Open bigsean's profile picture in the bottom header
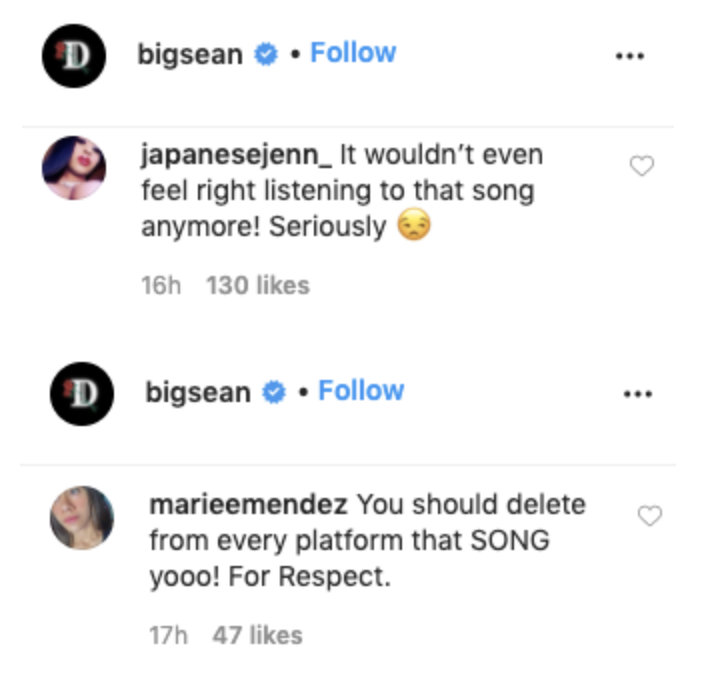This screenshot has width=712, height=688. (x=81, y=393)
